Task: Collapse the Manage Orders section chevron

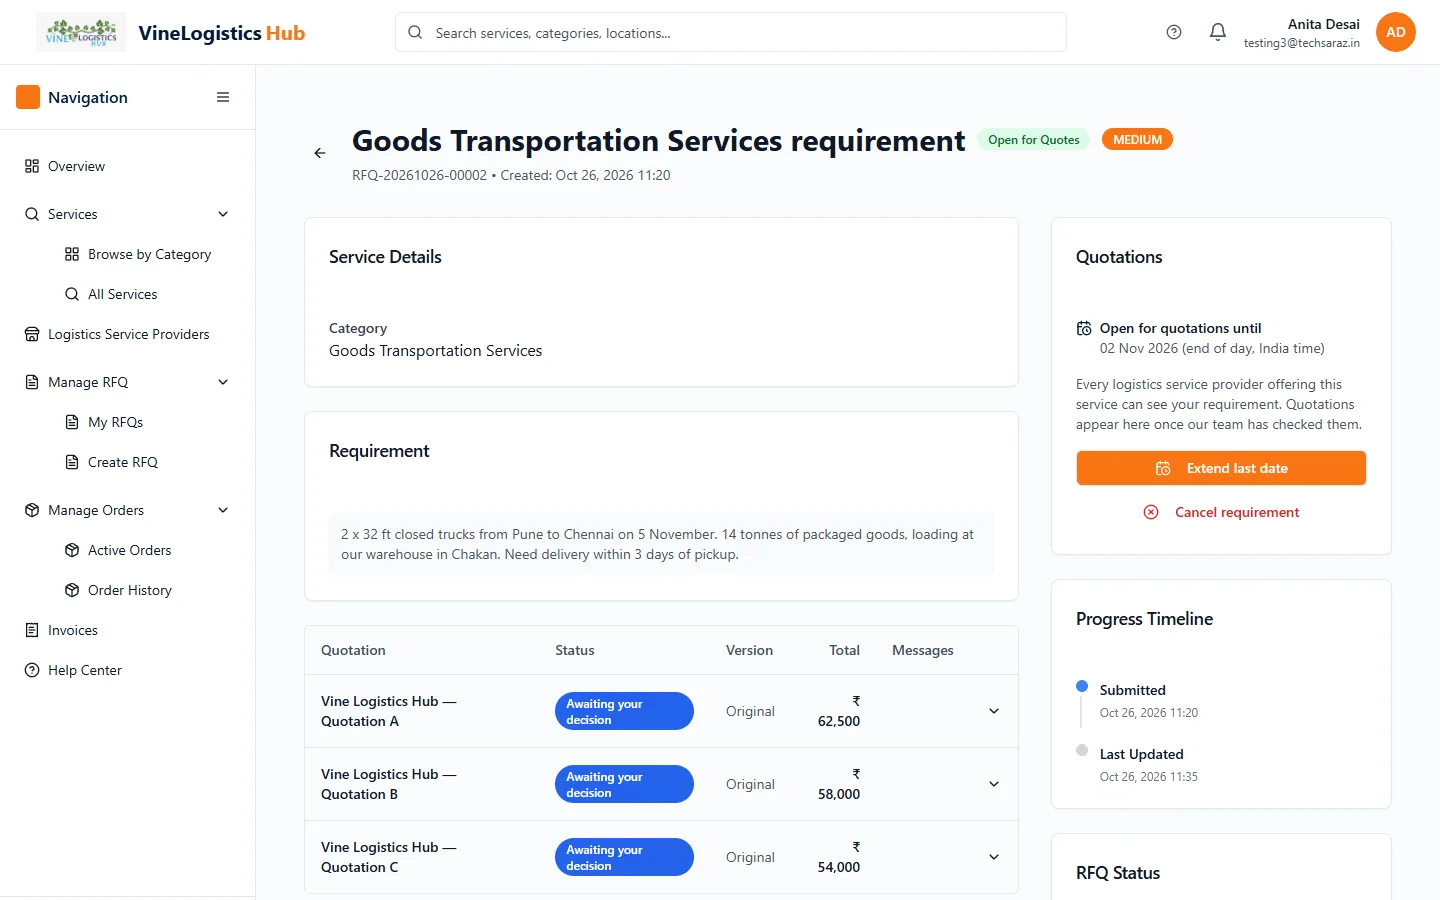Action: point(223,510)
